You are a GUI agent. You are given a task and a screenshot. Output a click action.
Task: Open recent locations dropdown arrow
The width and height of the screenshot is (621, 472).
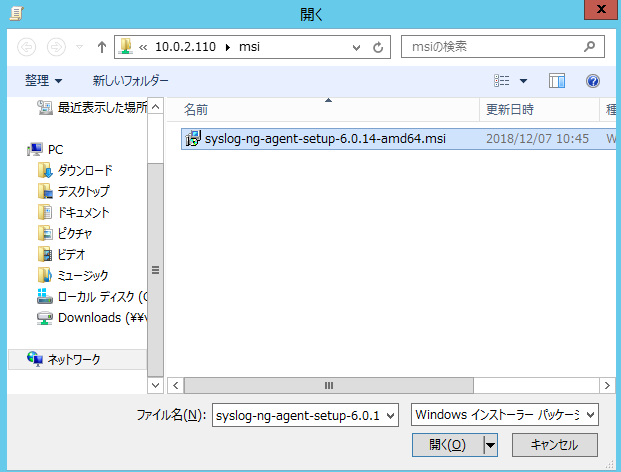pyautogui.click(x=80, y=47)
